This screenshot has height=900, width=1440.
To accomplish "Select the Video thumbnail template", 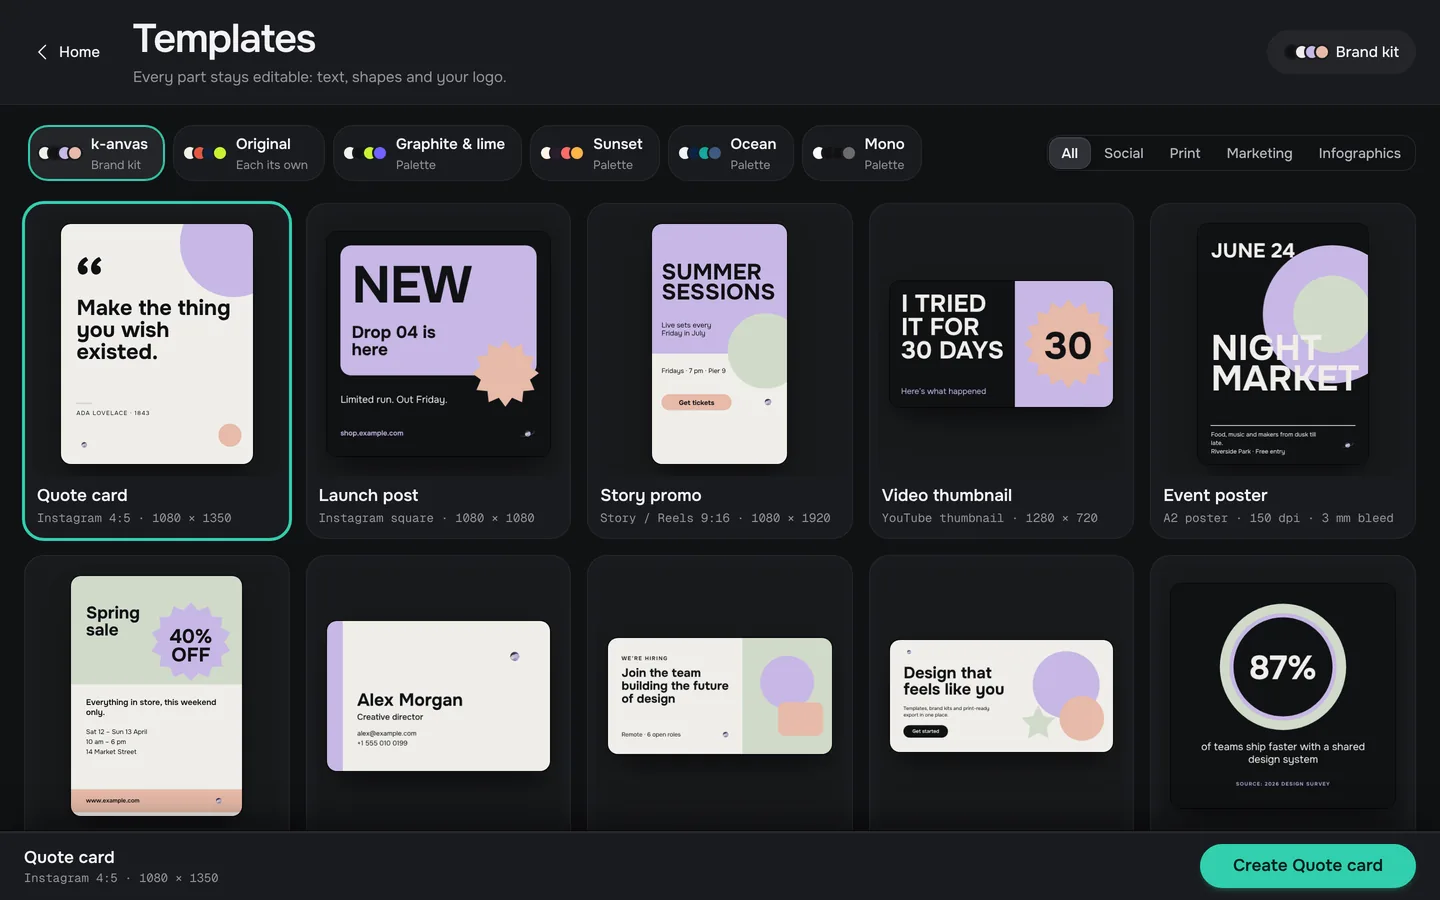I will click(x=1001, y=371).
